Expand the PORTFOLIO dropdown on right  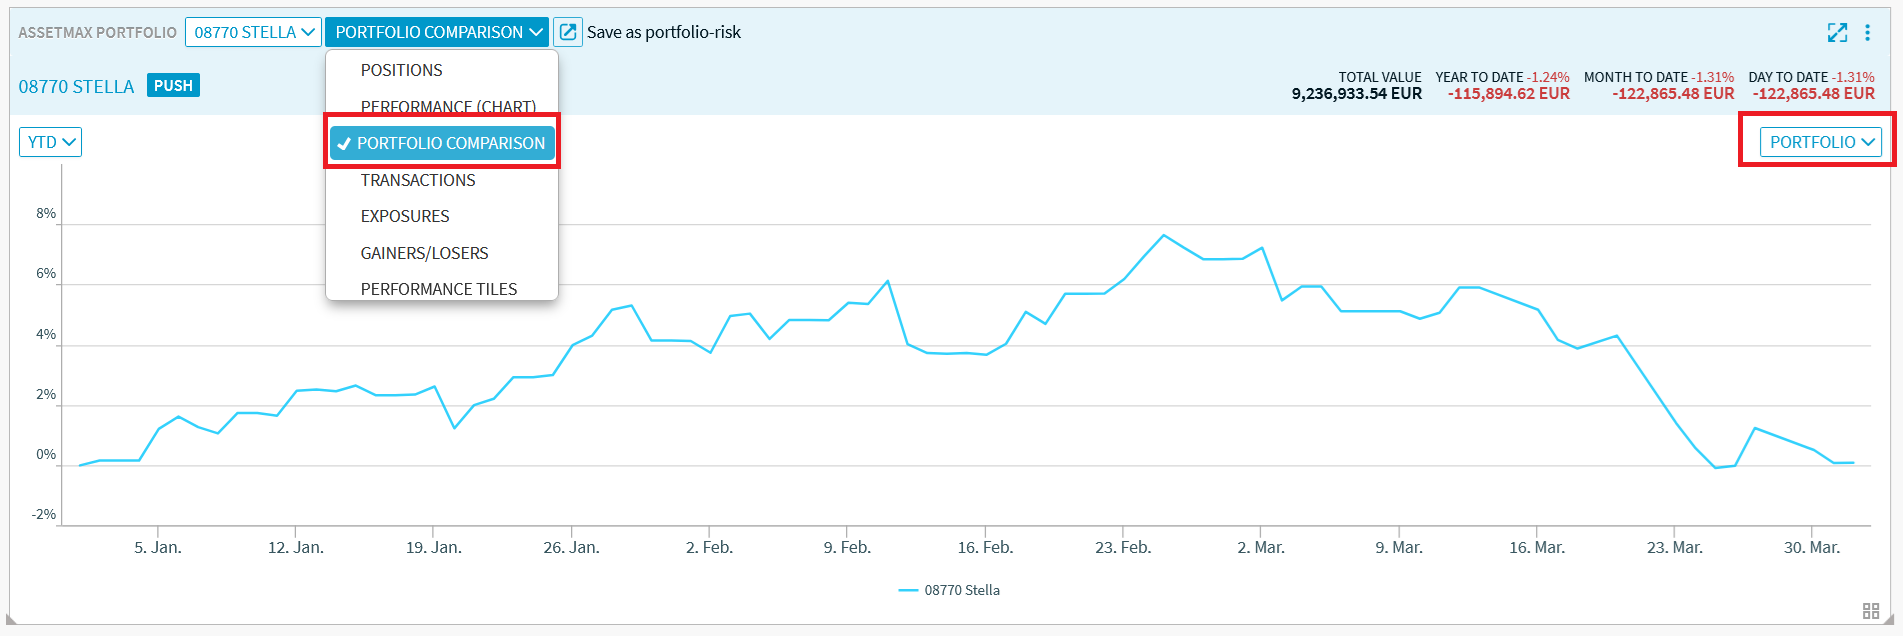(1820, 142)
